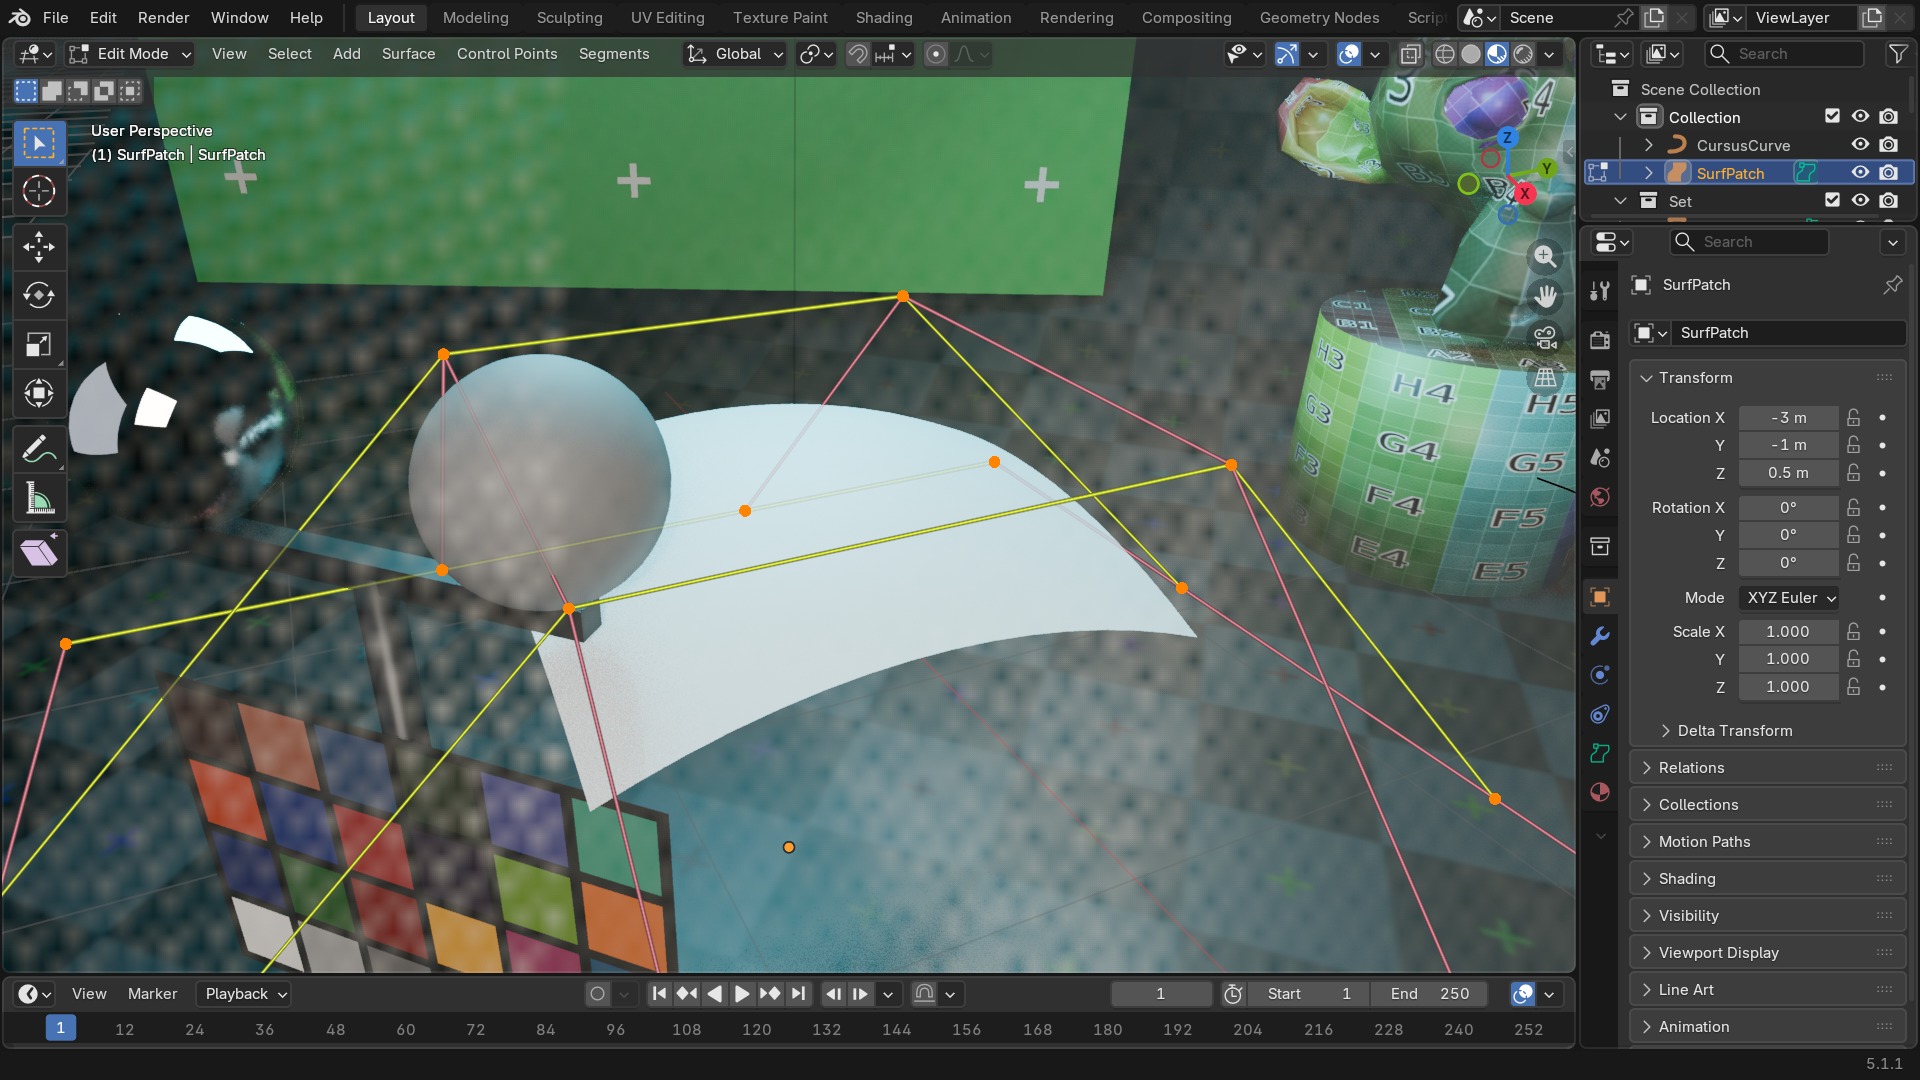Screen dimensions: 1920x1080
Task: Activate the Move tool
Action: pyautogui.click(x=39, y=246)
